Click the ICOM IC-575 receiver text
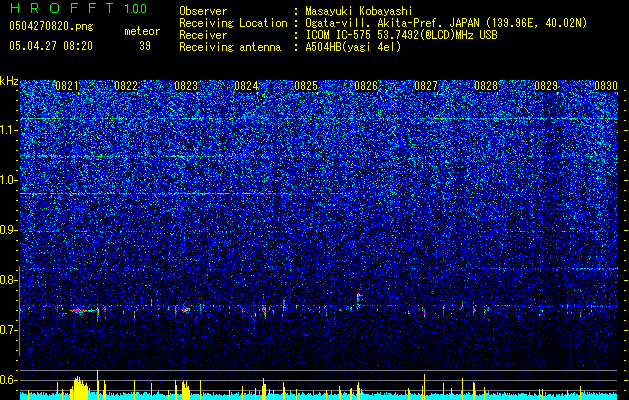Image resolution: width=629 pixels, height=400 pixels. [x=401, y=35]
